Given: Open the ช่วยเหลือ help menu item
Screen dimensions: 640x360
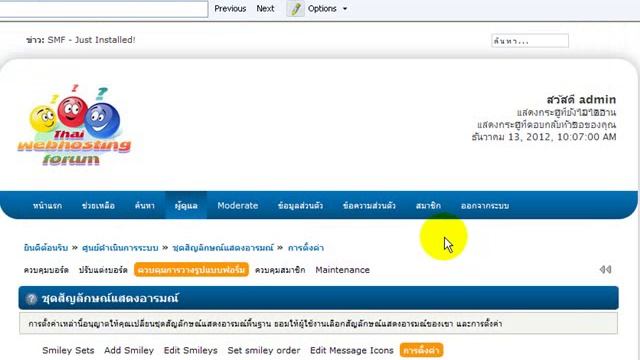Looking at the screenshot, I should tap(98, 206).
